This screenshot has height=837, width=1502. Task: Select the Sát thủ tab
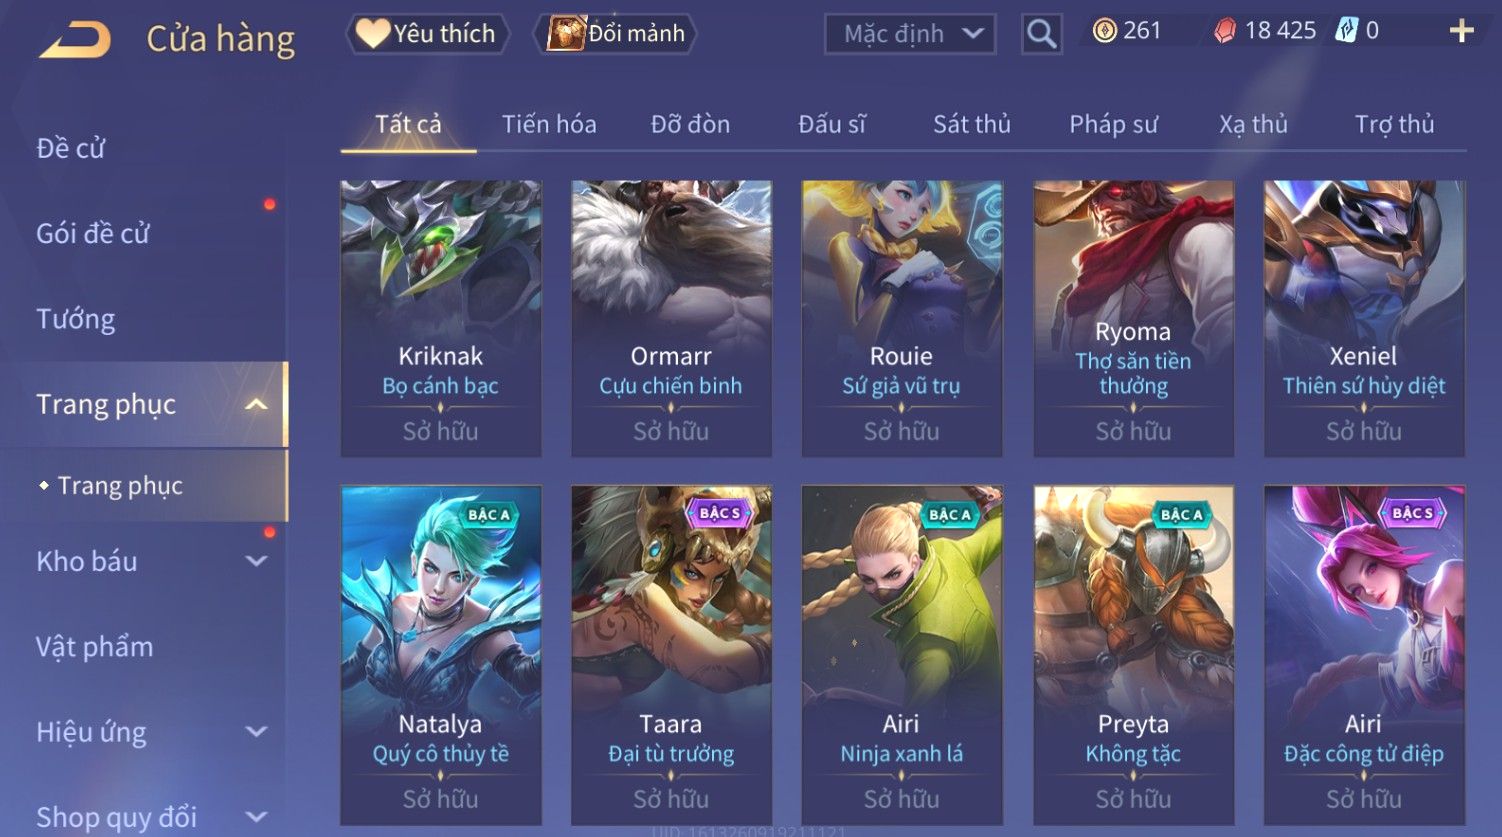coord(972,124)
